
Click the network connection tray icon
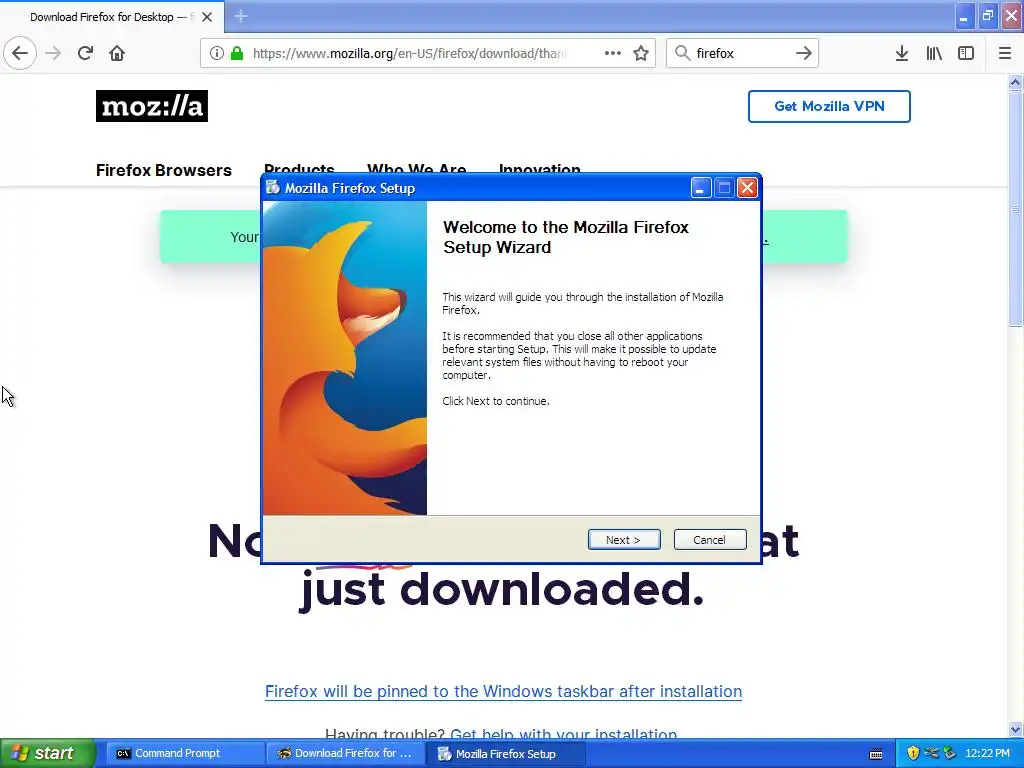[x=931, y=753]
